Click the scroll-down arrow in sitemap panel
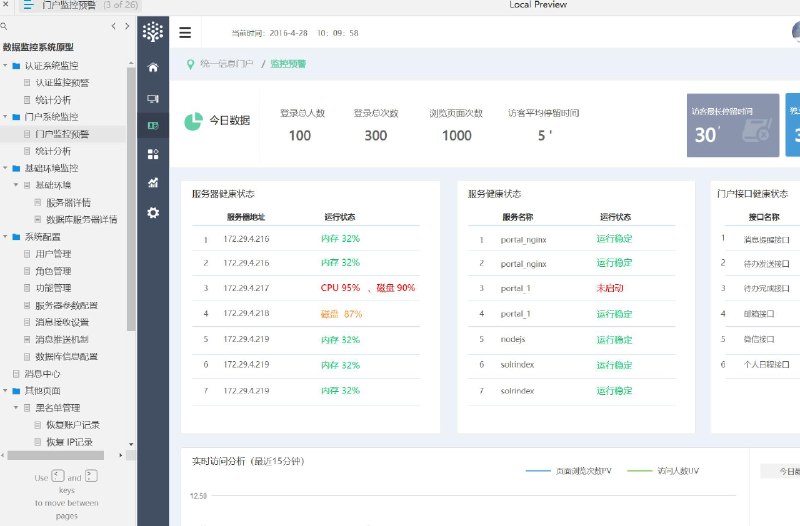 [131, 444]
